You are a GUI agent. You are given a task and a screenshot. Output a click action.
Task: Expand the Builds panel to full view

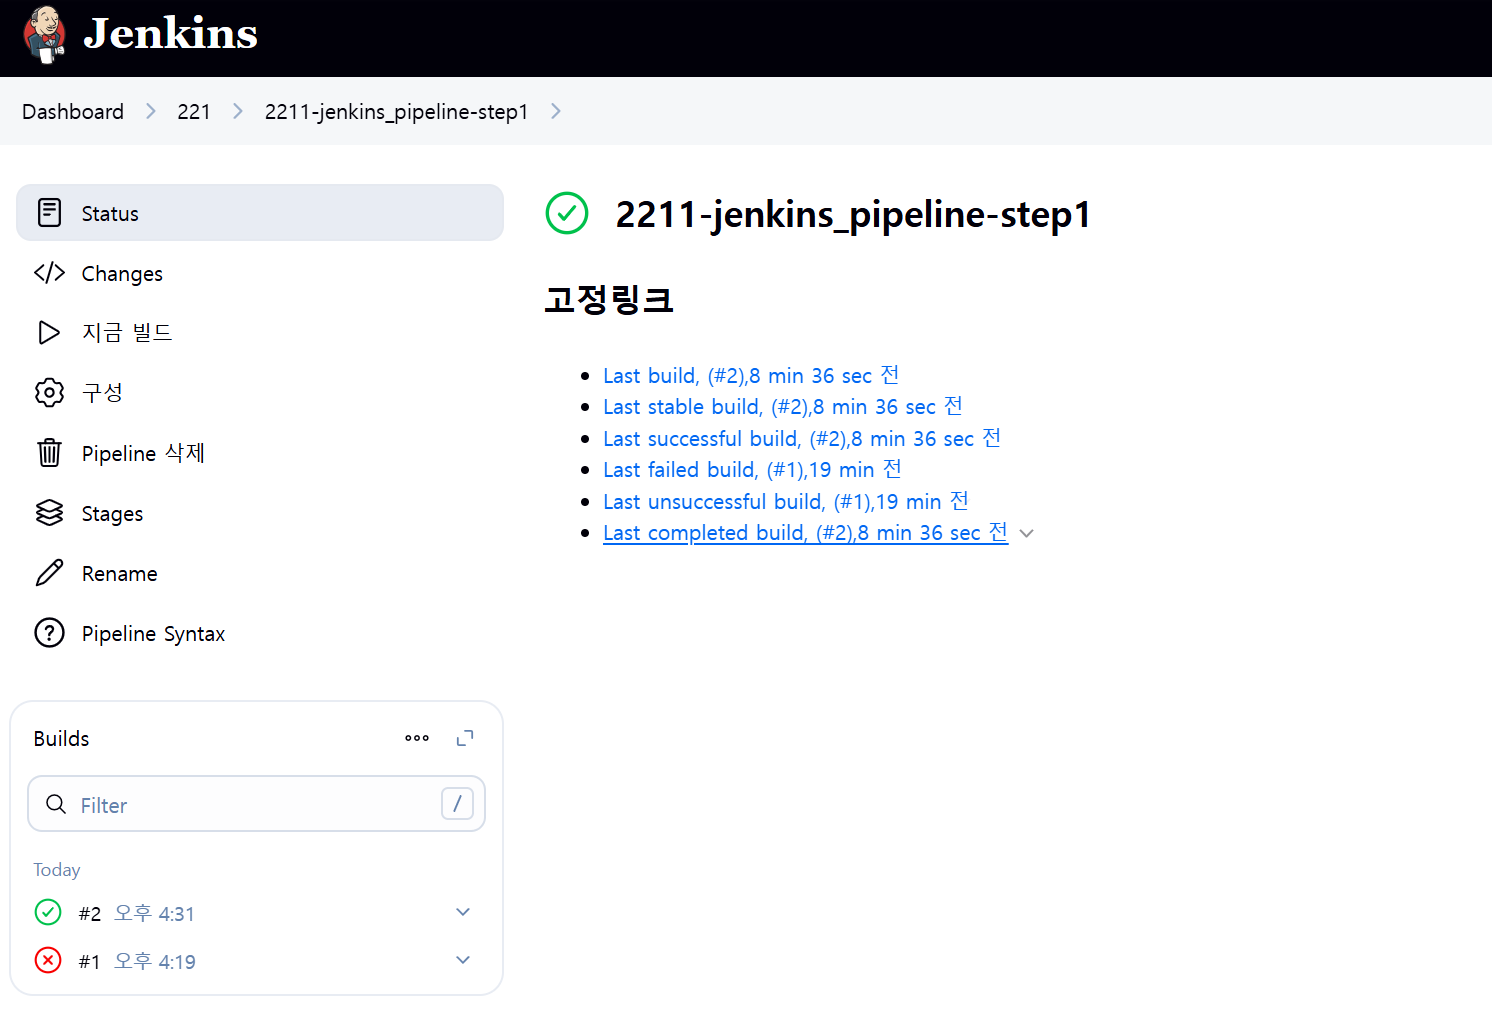point(465,738)
